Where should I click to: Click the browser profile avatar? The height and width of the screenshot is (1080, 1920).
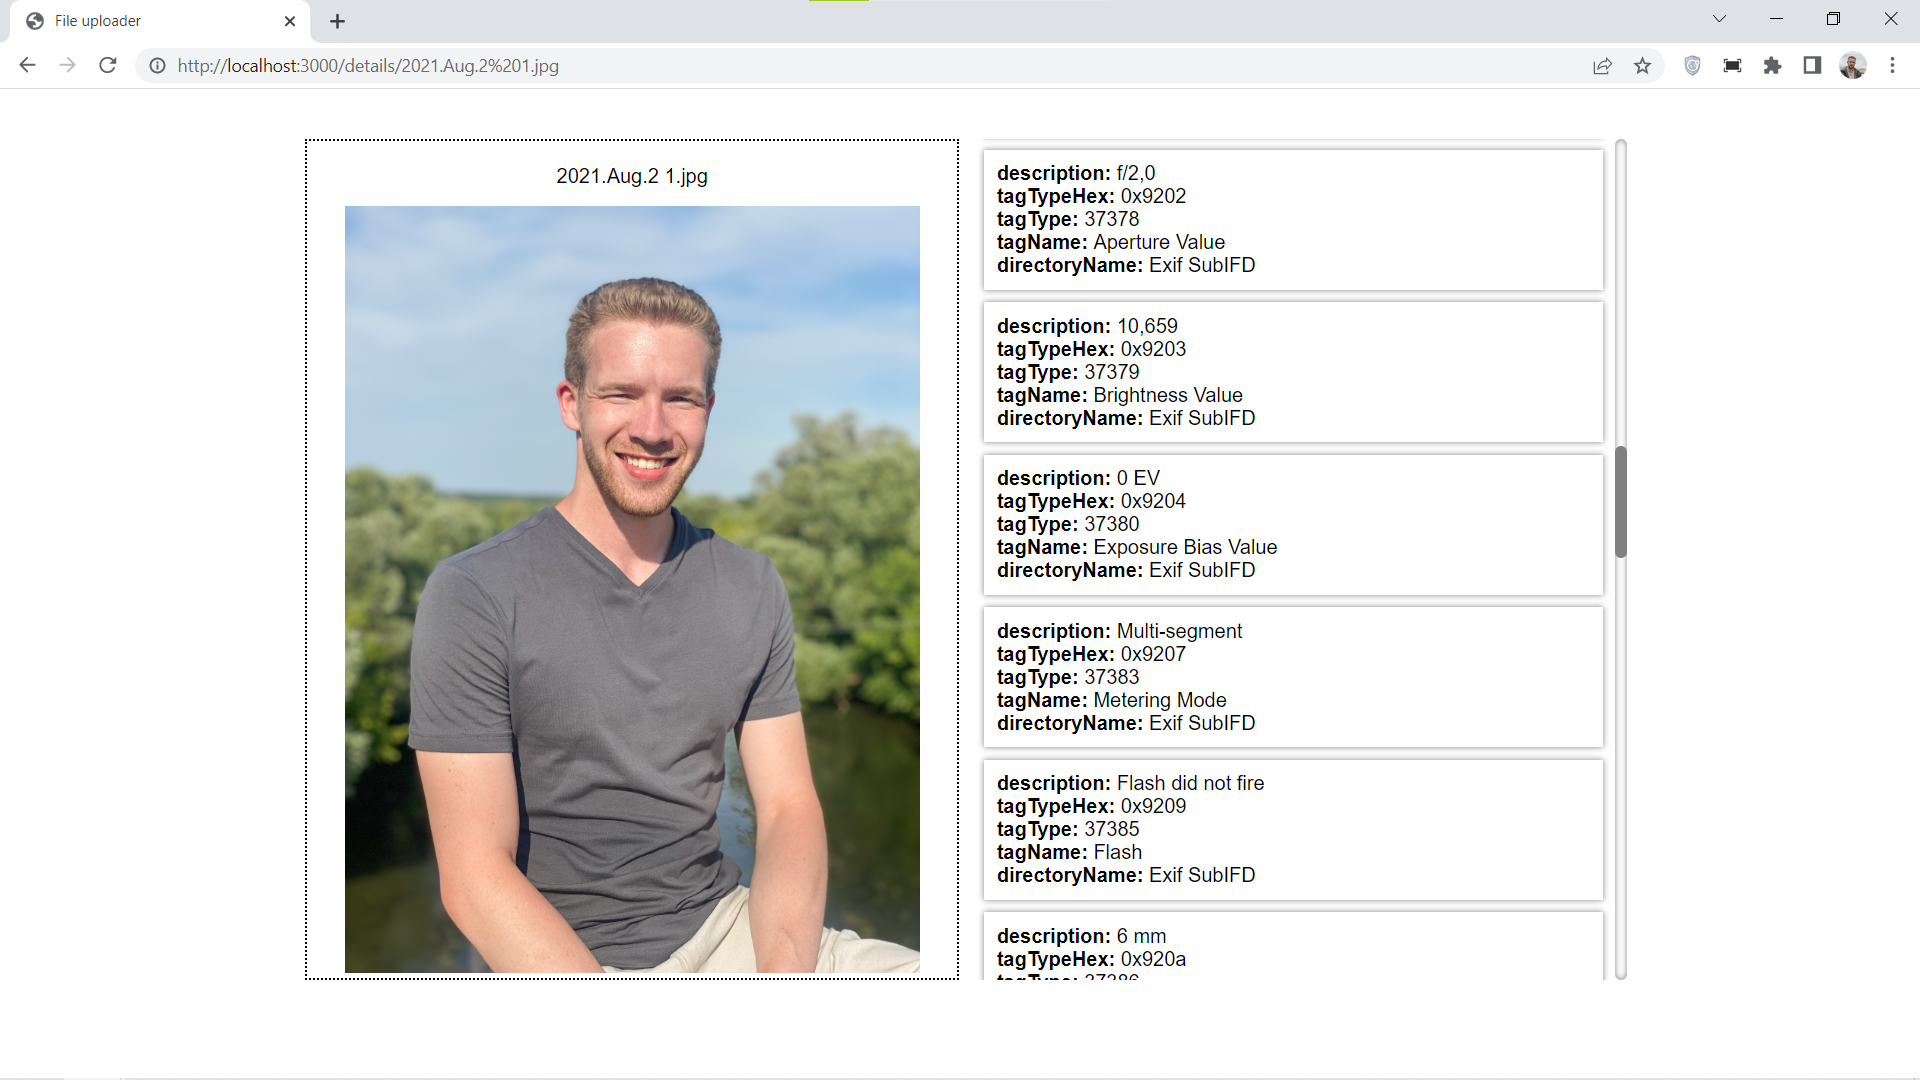pos(1854,66)
